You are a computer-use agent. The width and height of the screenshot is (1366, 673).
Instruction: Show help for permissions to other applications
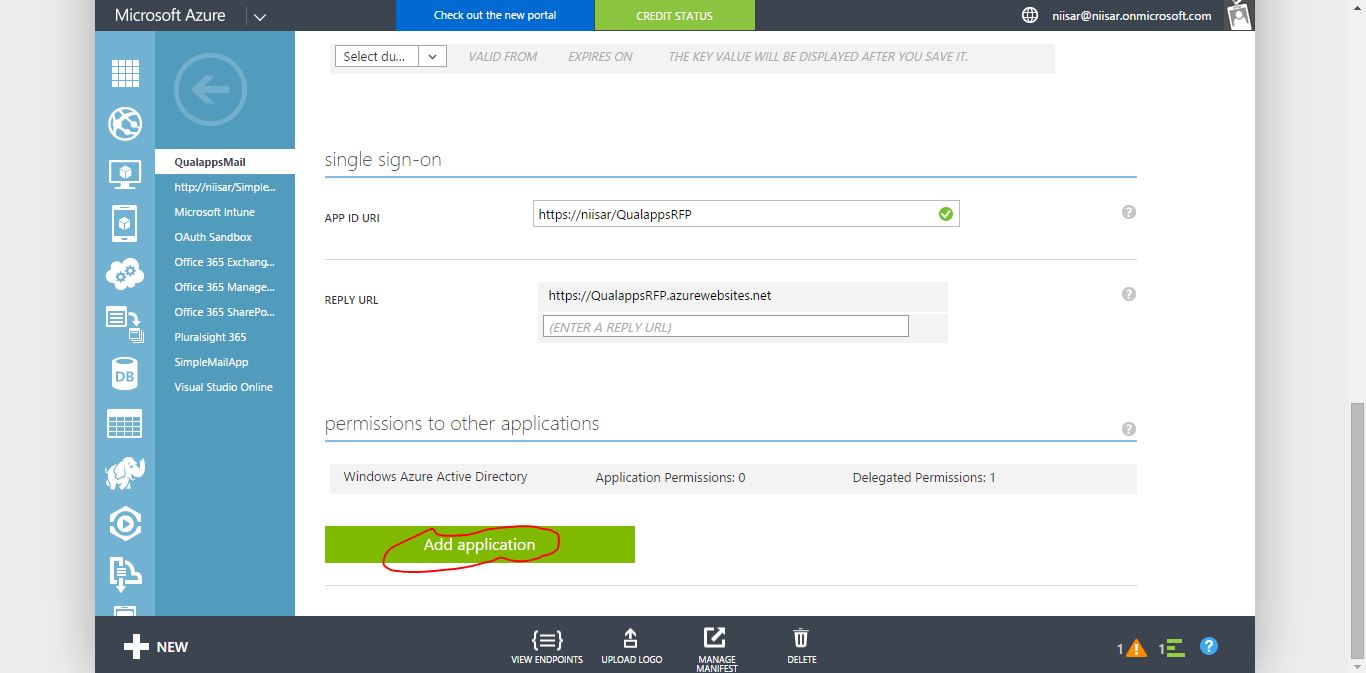(1129, 429)
